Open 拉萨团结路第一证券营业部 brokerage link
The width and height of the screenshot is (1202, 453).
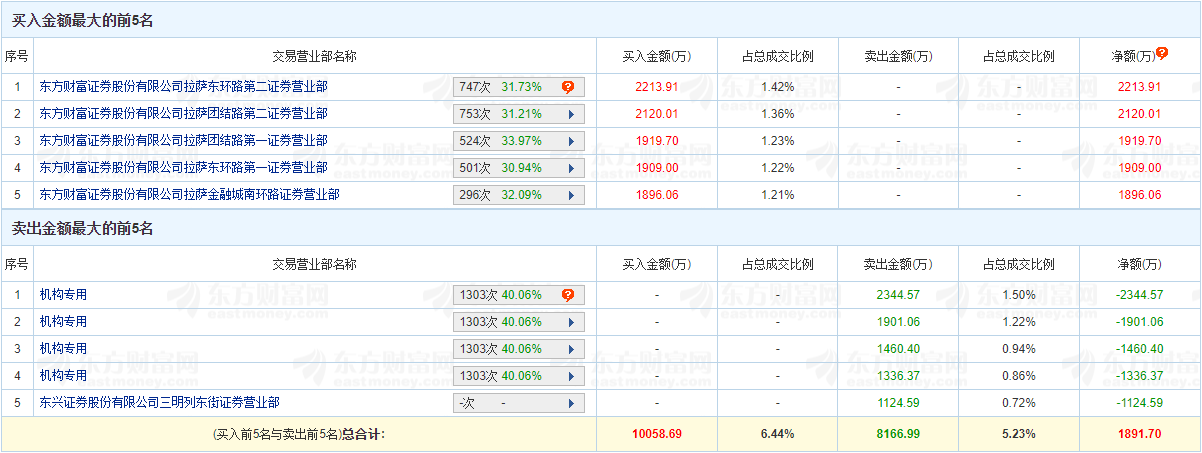coord(183,141)
